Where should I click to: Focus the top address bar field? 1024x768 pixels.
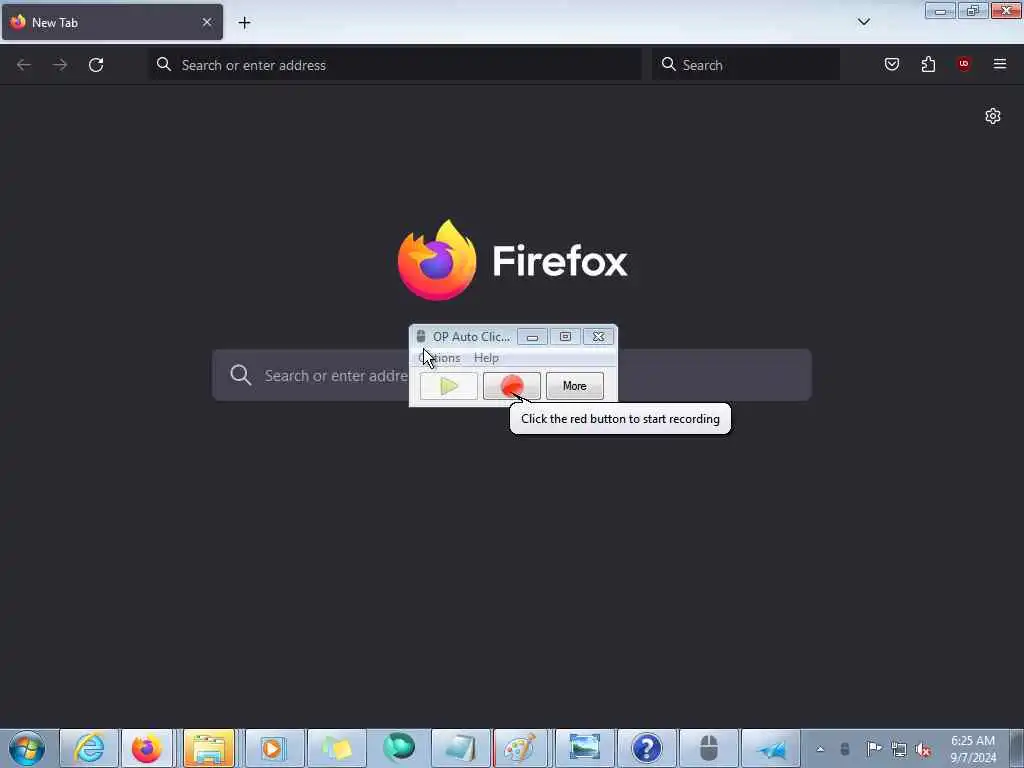click(395, 65)
